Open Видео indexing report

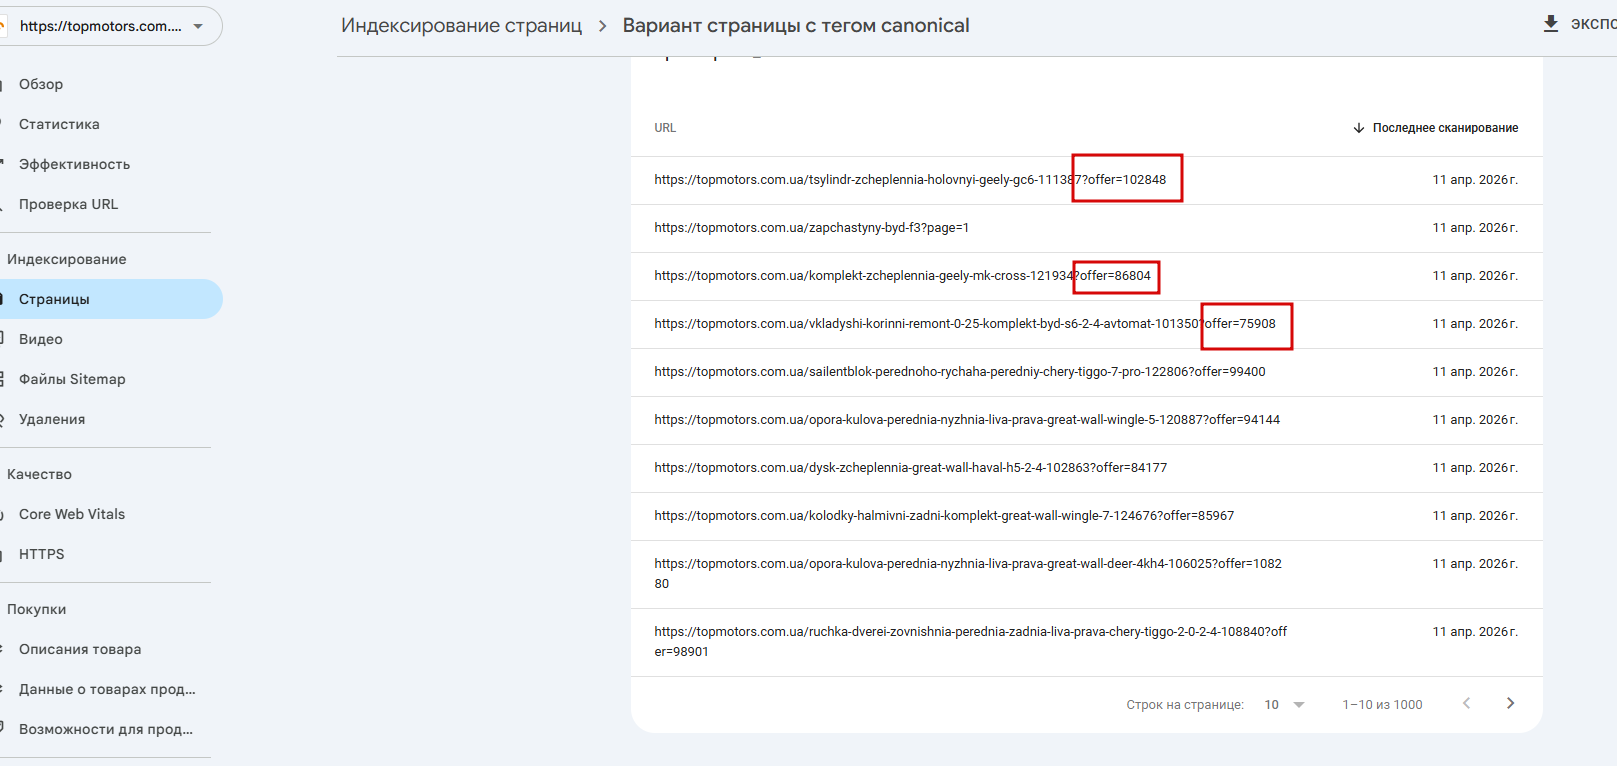(41, 339)
